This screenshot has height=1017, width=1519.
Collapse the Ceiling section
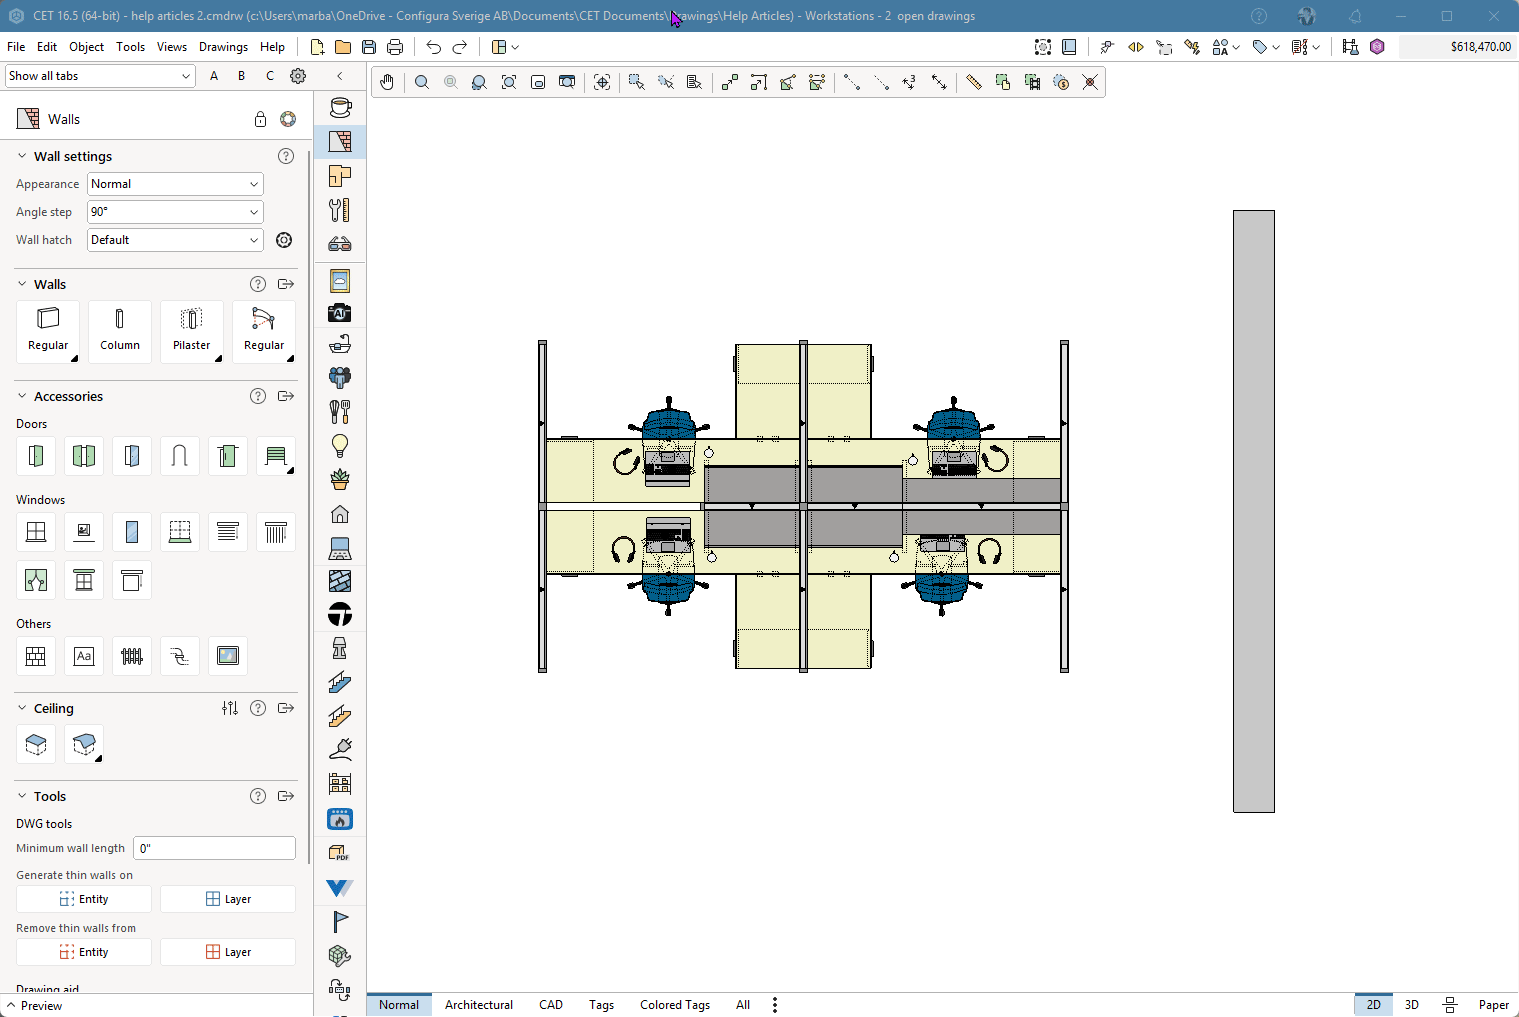pyautogui.click(x=22, y=708)
